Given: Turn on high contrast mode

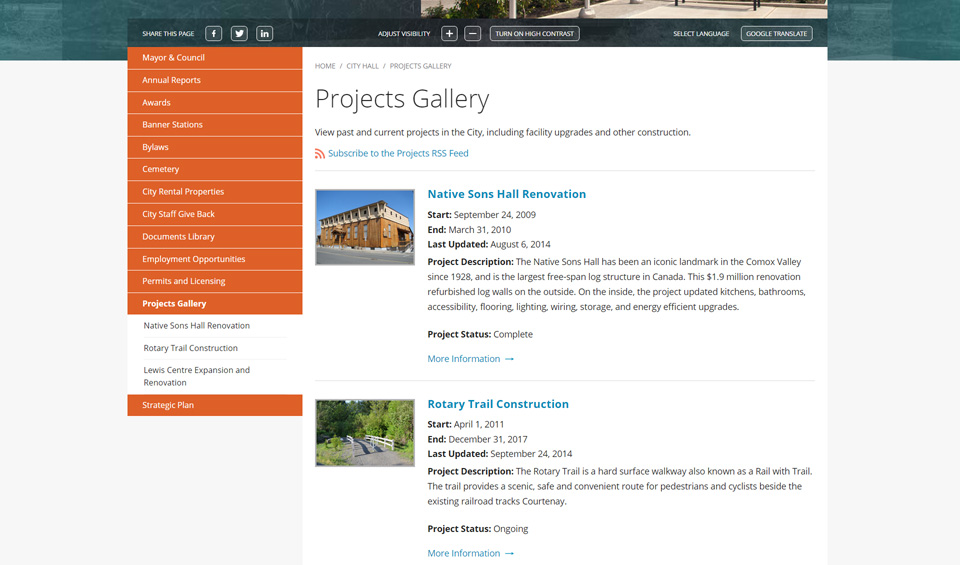Looking at the screenshot, I should click(x=534, y=33).
